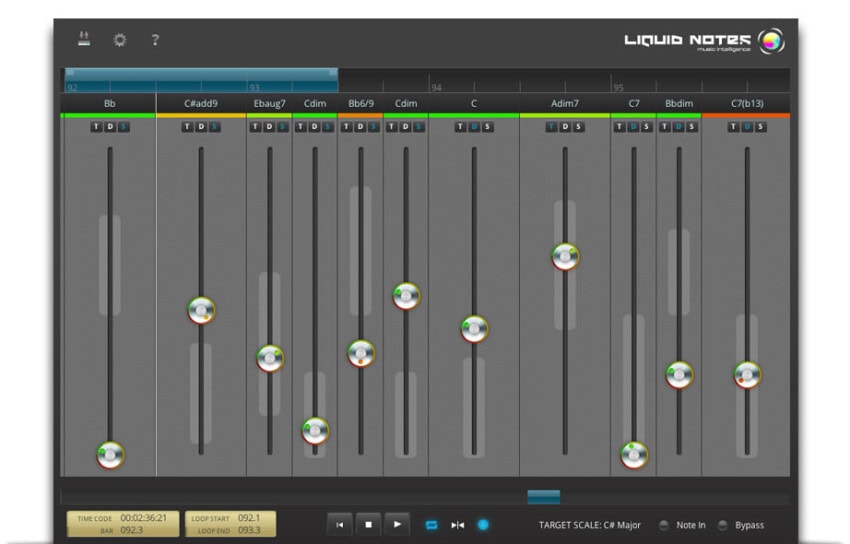The width and height of the screenshot is (850, 544).
Task: Open help via the question mark icon
Action: 155,40
